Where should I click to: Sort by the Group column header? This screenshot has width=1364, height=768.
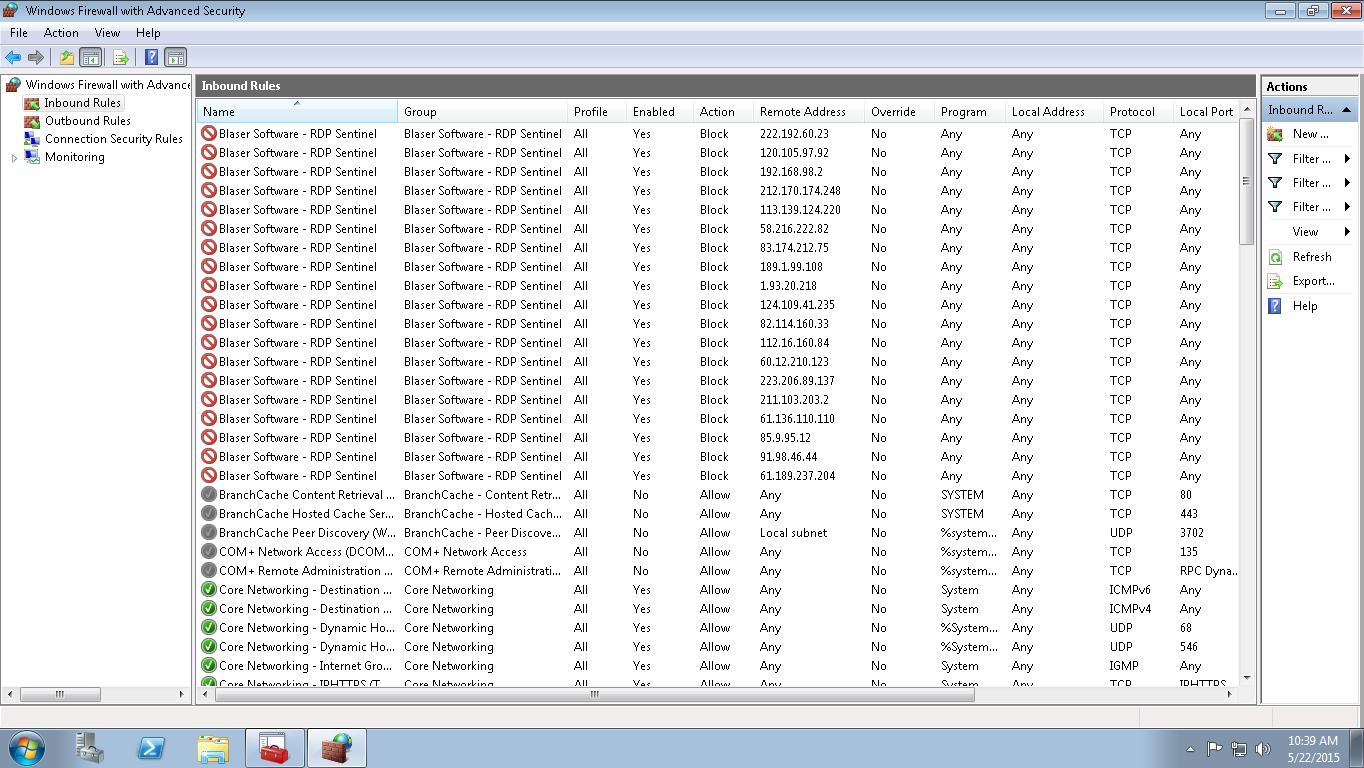coord(483,111)
